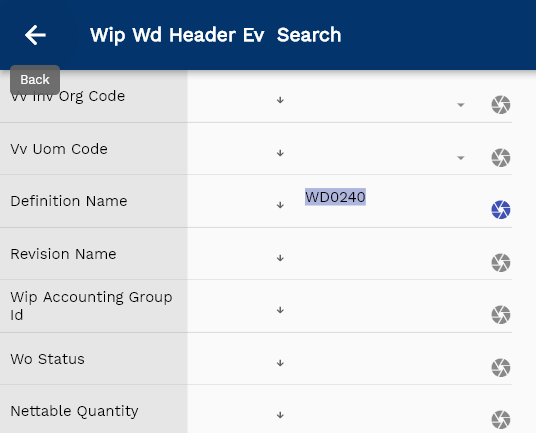Tap the camera icon for Revision Name
536x433 pixels.
coord(501,262)
